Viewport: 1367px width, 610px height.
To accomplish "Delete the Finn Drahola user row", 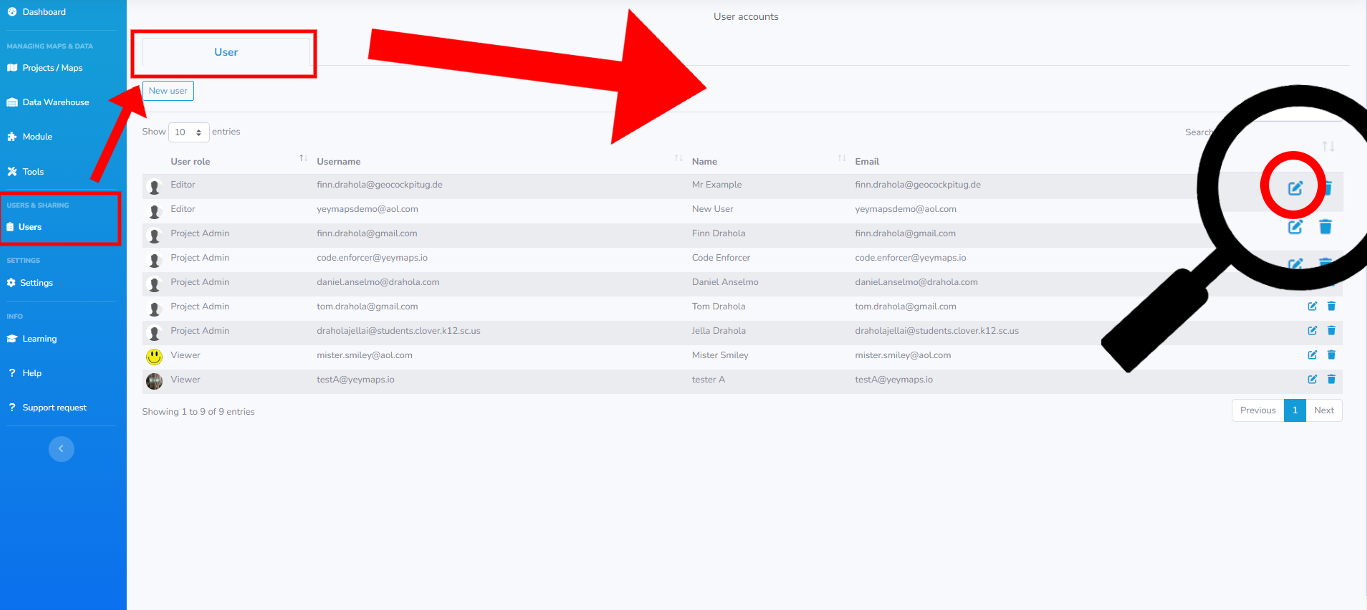I will (x=1325, y=227).
